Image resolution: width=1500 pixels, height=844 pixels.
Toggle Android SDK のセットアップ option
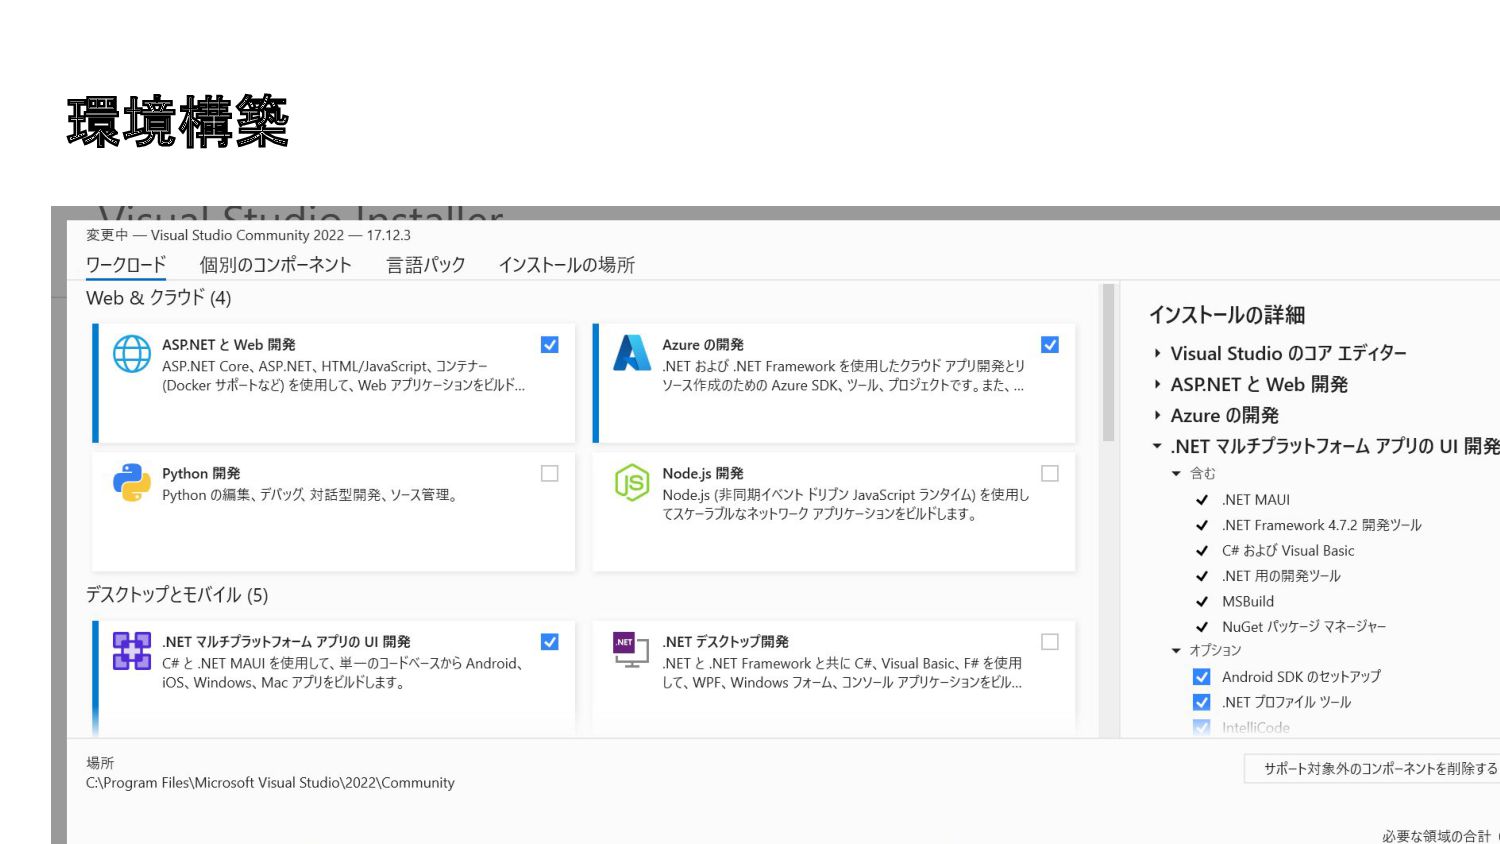pos(1202,677)
